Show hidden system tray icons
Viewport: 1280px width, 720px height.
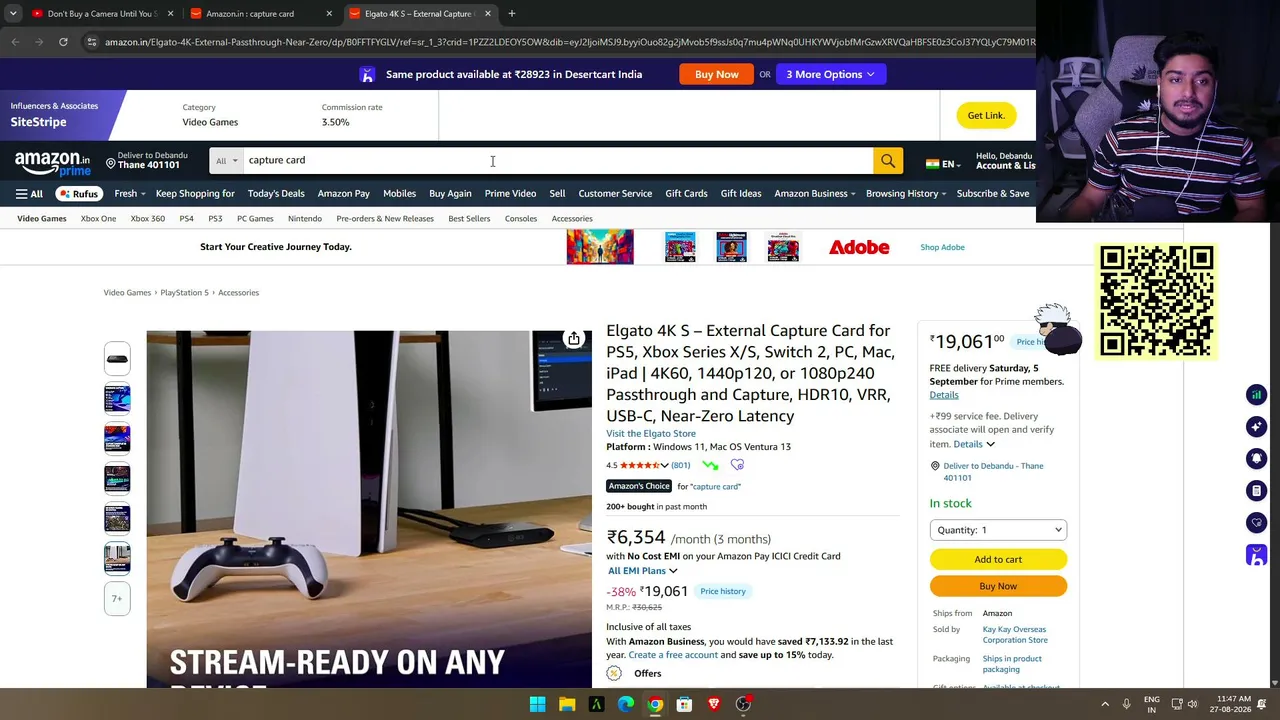pos(1105,704)
